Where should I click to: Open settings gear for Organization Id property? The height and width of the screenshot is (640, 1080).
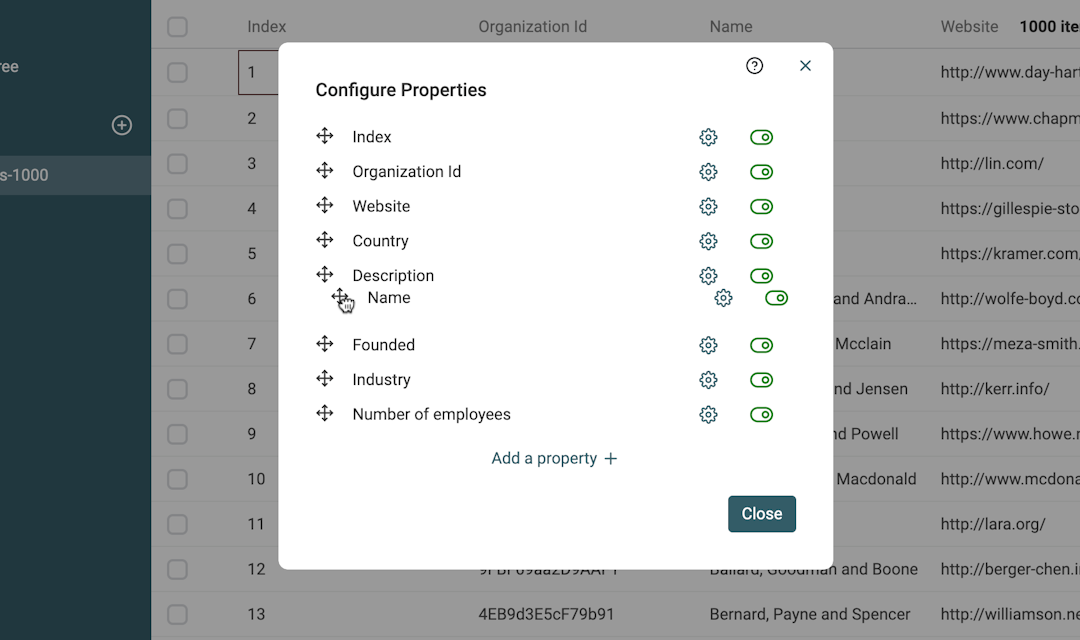point(708,172)
